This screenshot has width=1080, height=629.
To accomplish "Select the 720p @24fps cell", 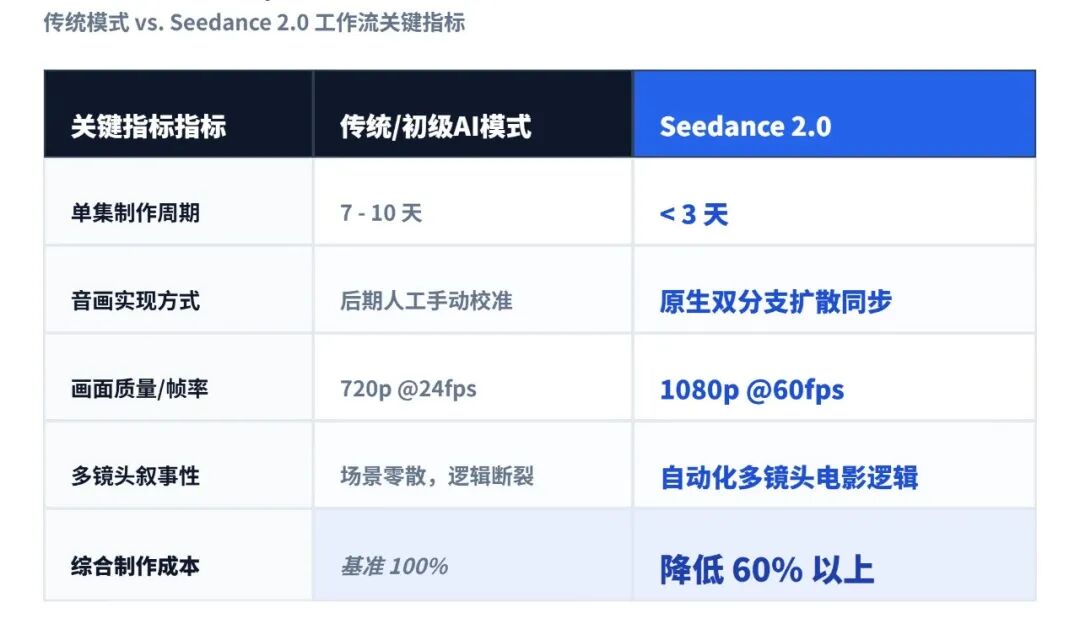I will 408,389.
